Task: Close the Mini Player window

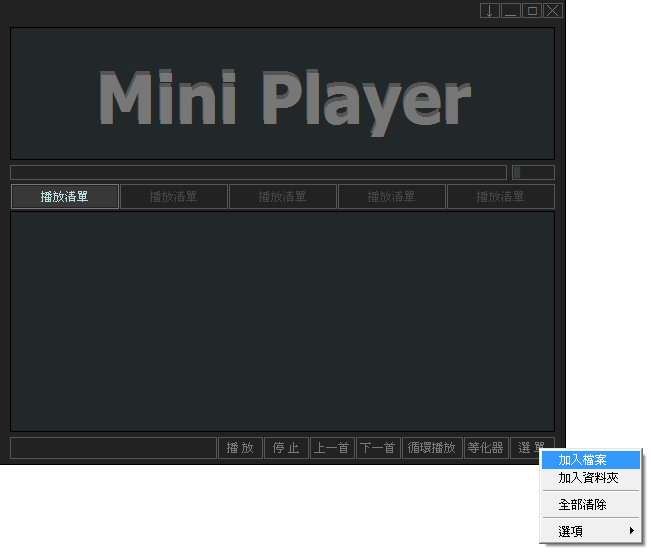Action: coord(553,11)
